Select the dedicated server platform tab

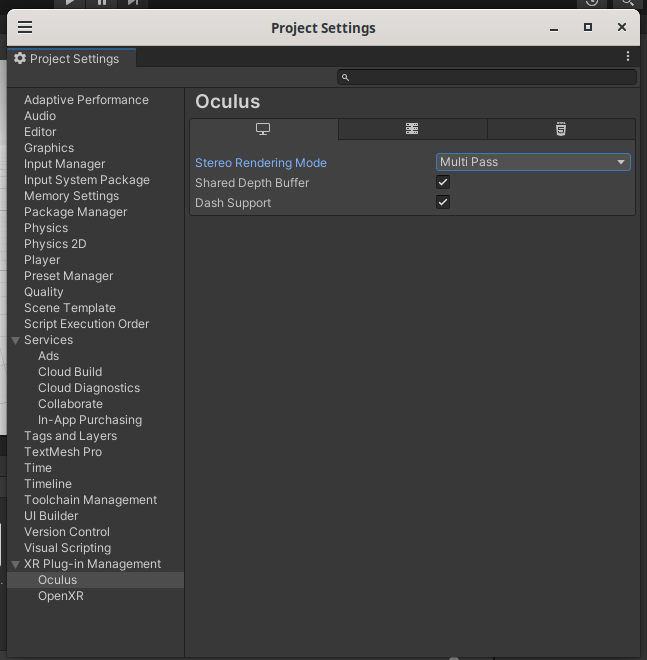click(x=412, y=129)
